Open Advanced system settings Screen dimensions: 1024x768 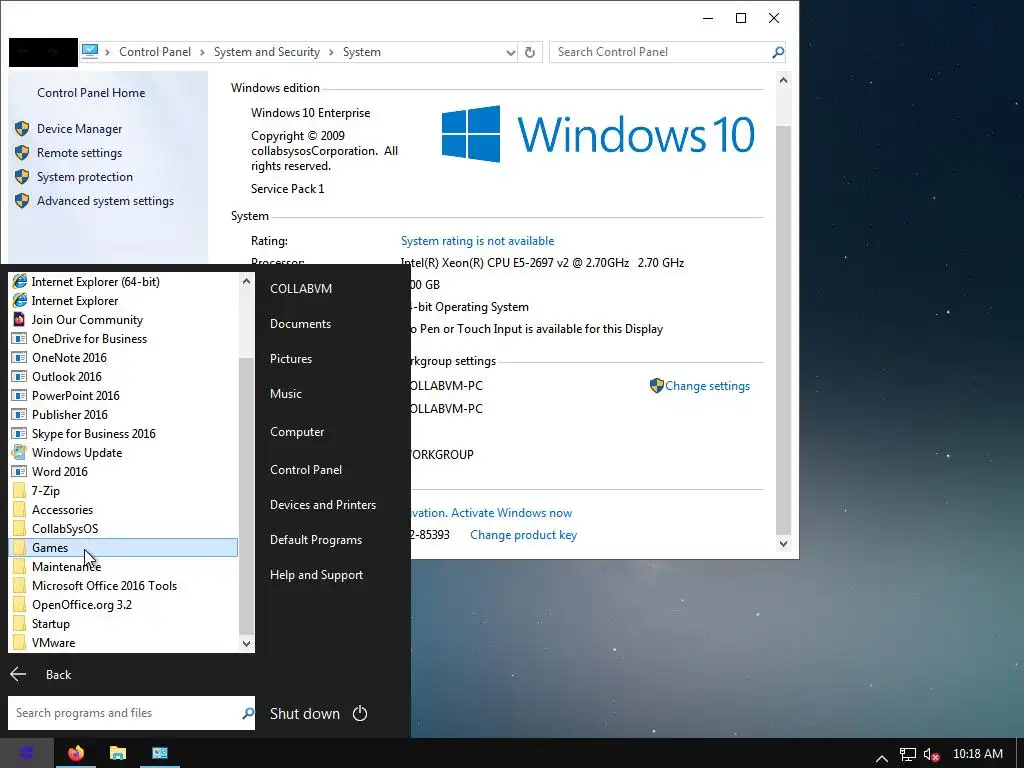pyautogui.click(x=105, y=201)
